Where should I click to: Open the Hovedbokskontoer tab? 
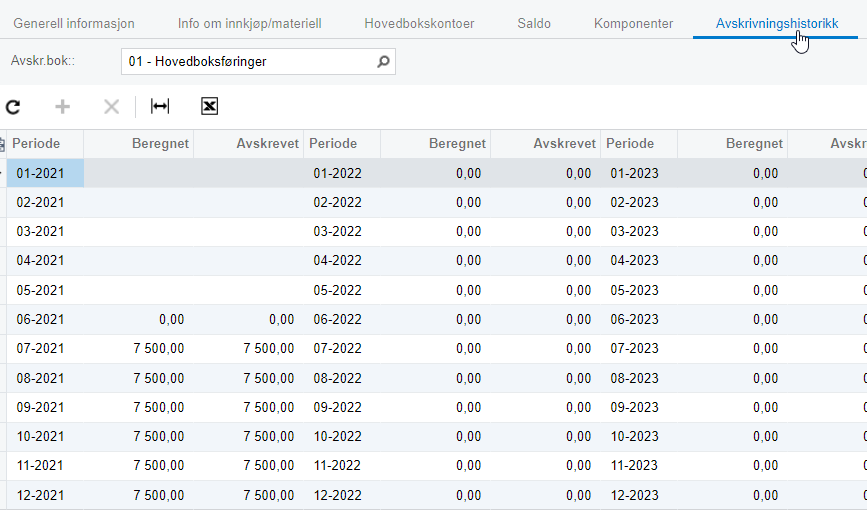pos(419,23)
